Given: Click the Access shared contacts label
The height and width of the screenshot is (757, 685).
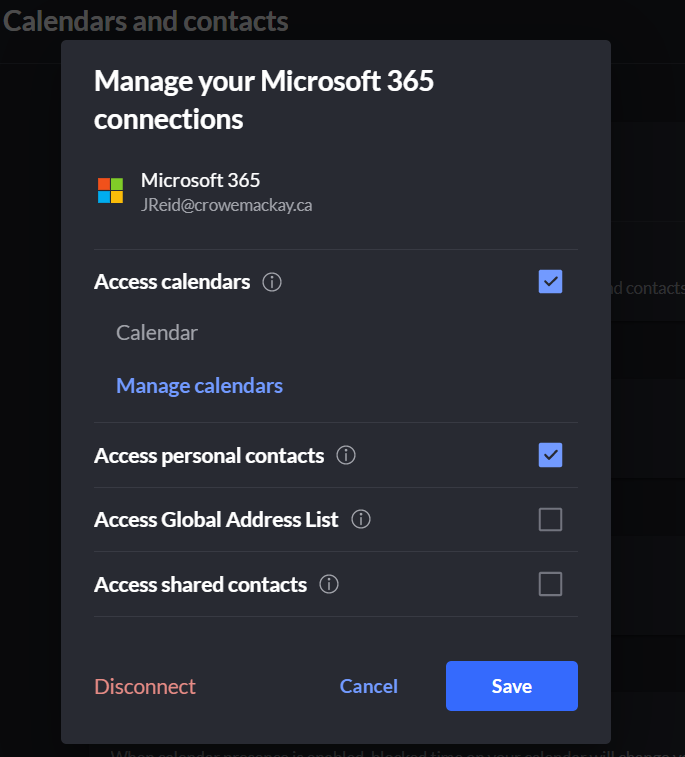Looking at the screenshot, I should pos(200,585).
